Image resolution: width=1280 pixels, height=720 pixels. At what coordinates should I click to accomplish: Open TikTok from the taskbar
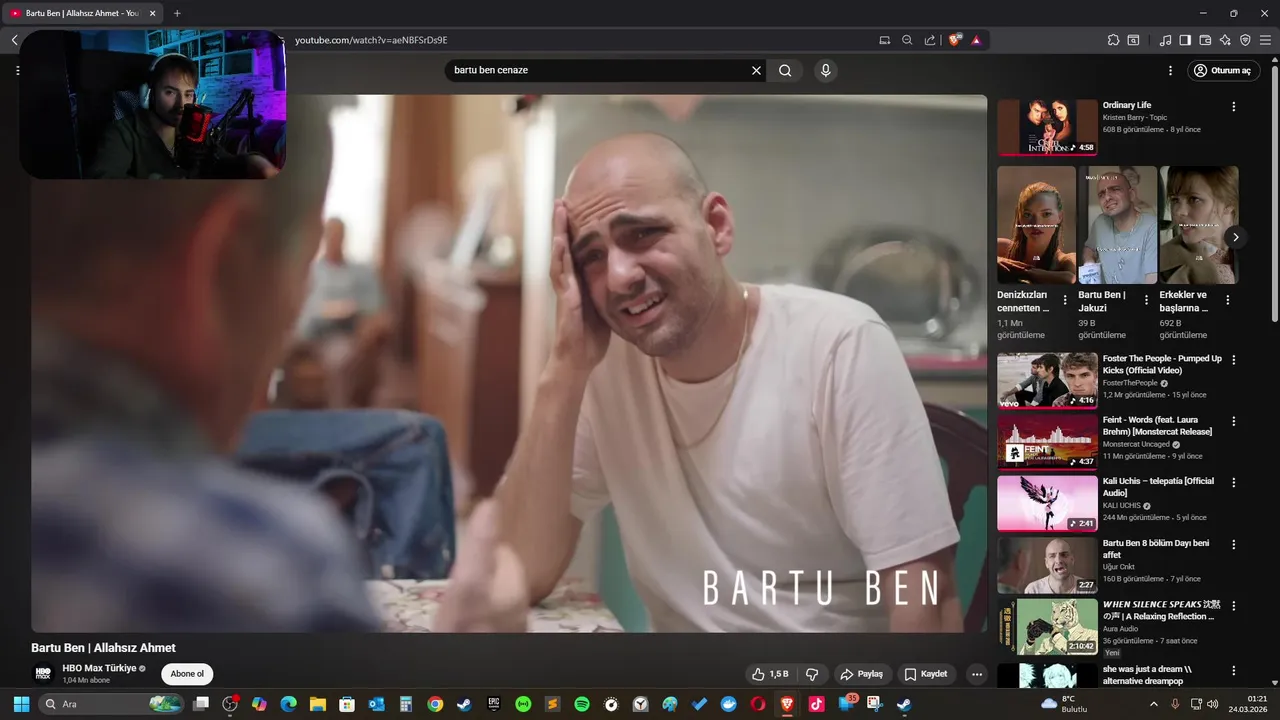(816, 704)
